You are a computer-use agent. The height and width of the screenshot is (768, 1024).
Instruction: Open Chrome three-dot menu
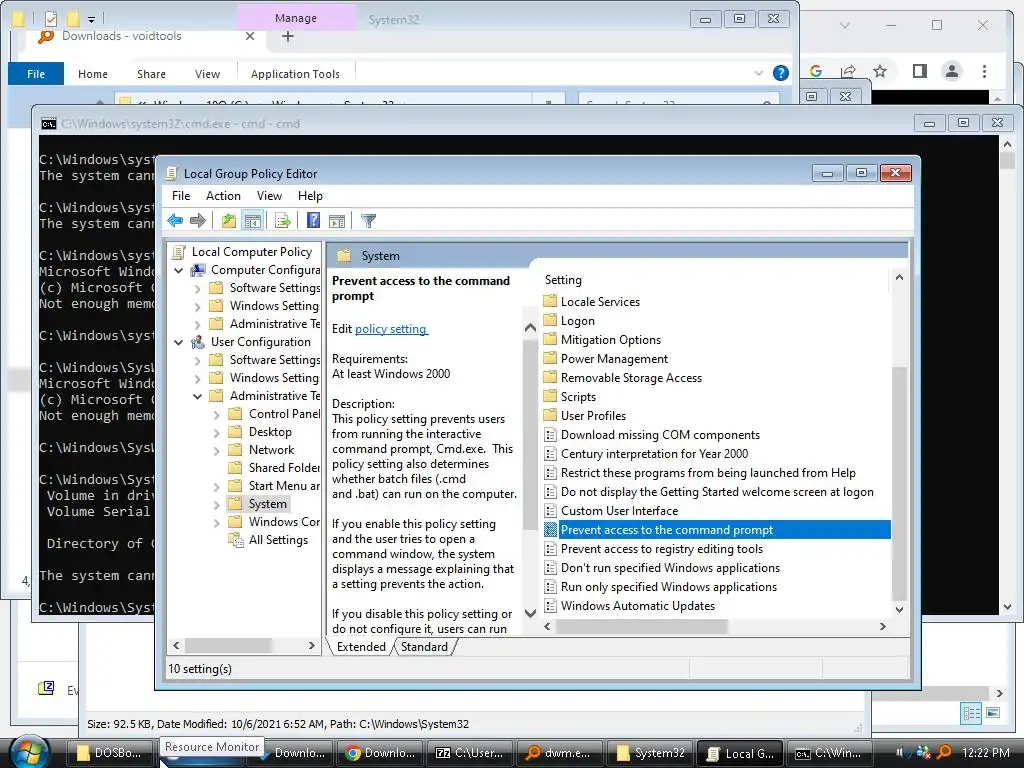pyautogui.click(x=984, y=71)
